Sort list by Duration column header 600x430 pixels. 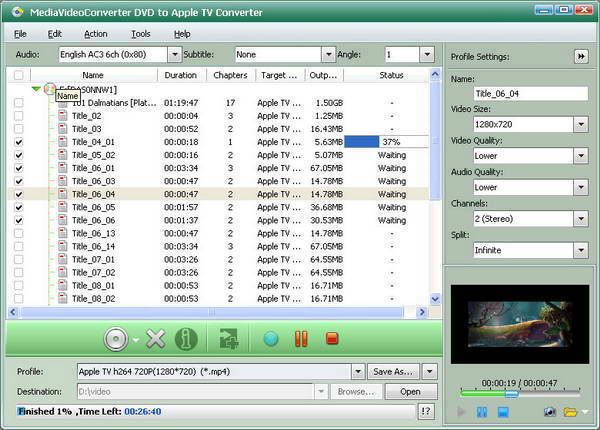click(x=181, y=75)
